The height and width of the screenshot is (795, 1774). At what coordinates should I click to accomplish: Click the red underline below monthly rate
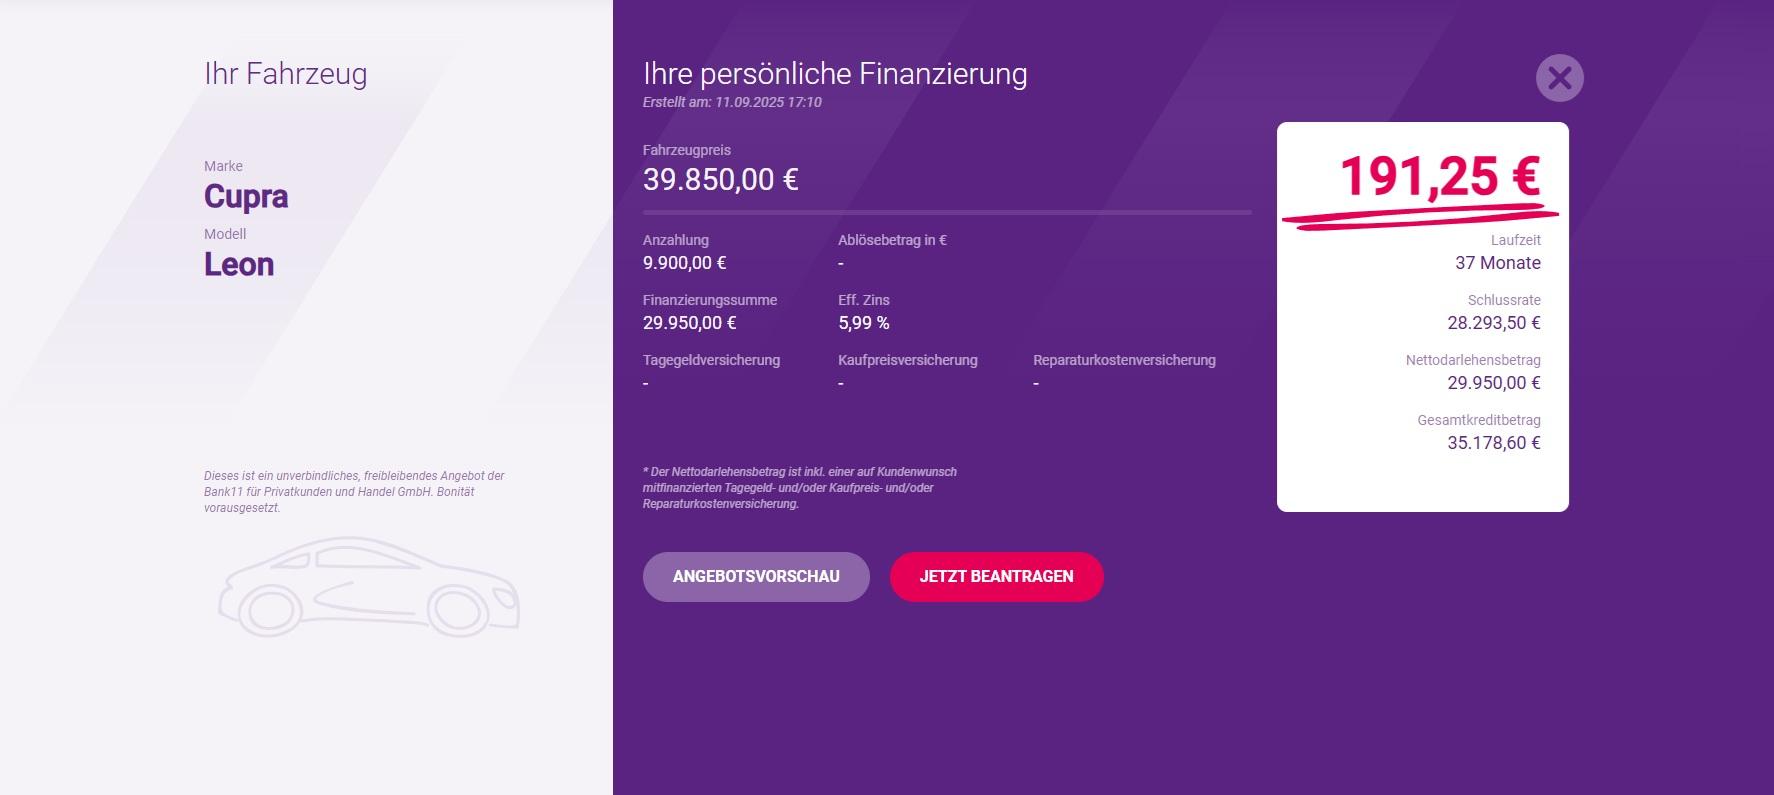(1420, 216)
